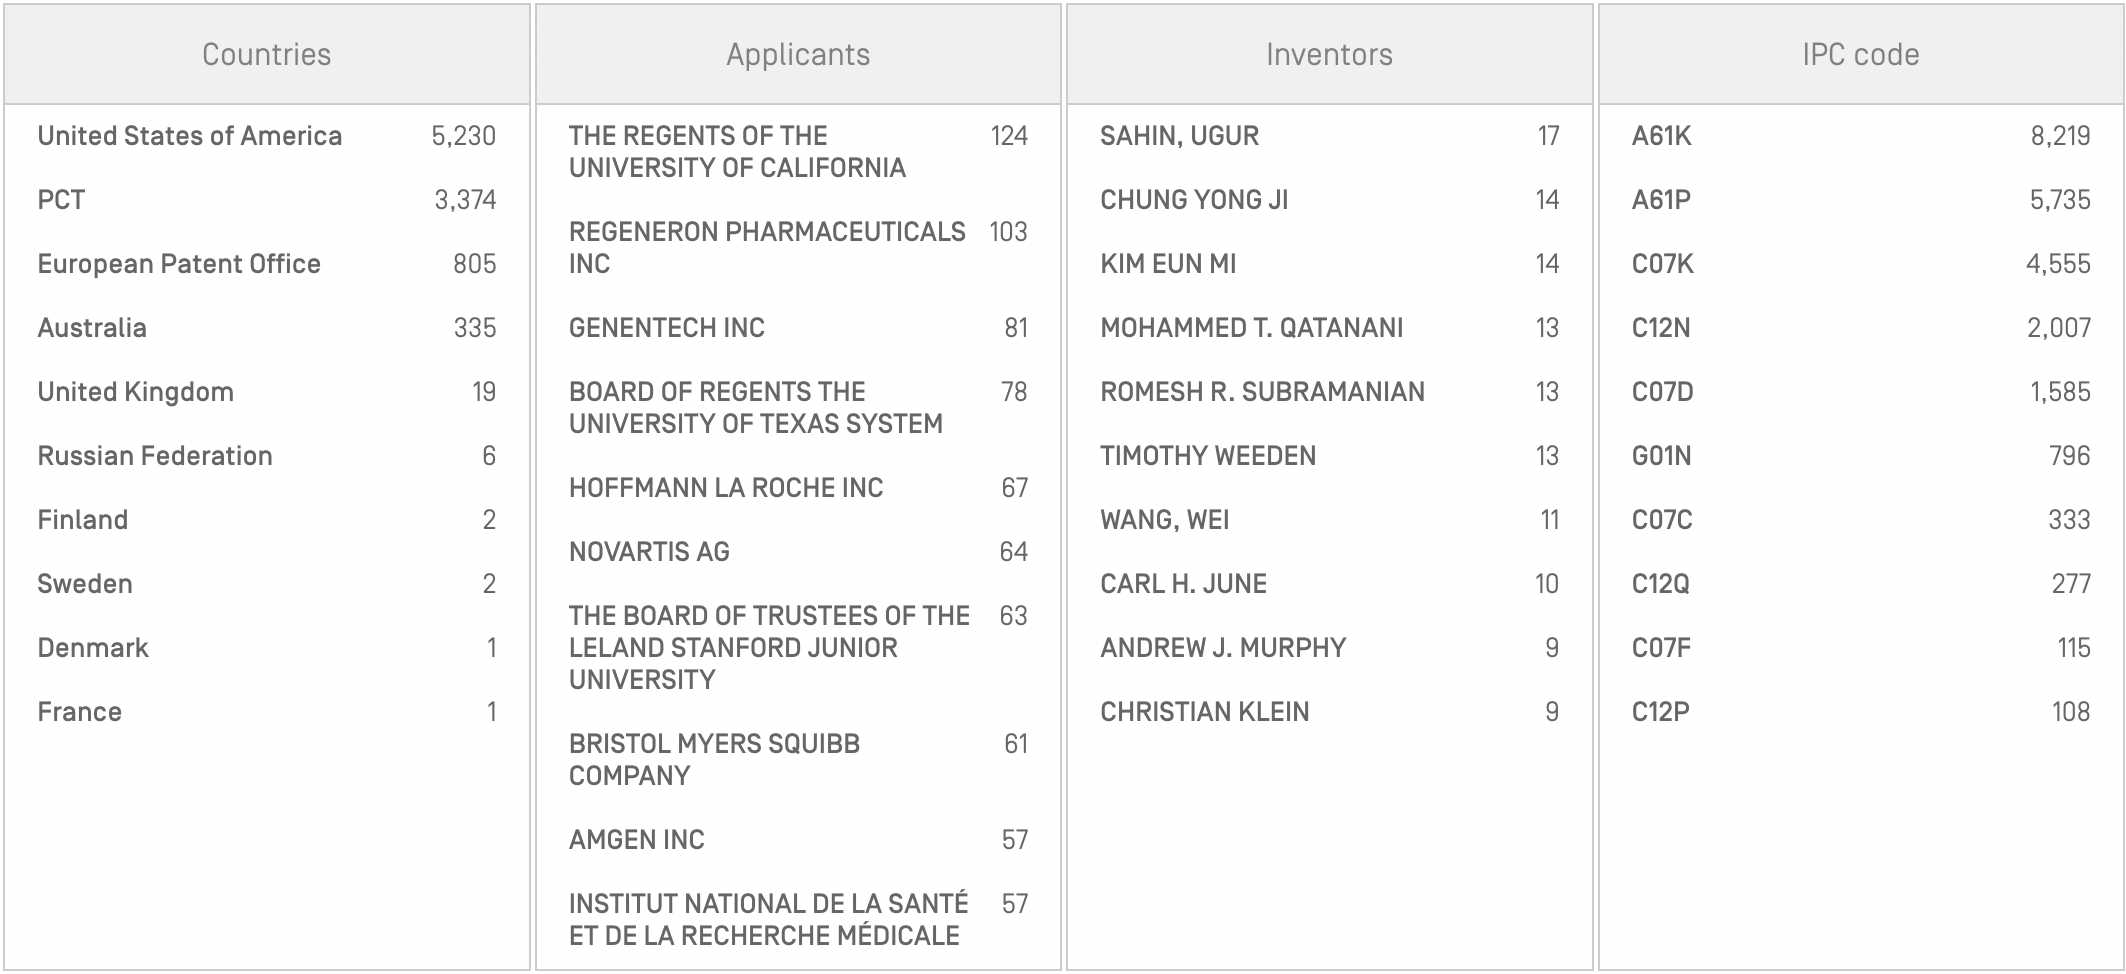Click Novartis AG in Applicants

[x=649, y=552]
